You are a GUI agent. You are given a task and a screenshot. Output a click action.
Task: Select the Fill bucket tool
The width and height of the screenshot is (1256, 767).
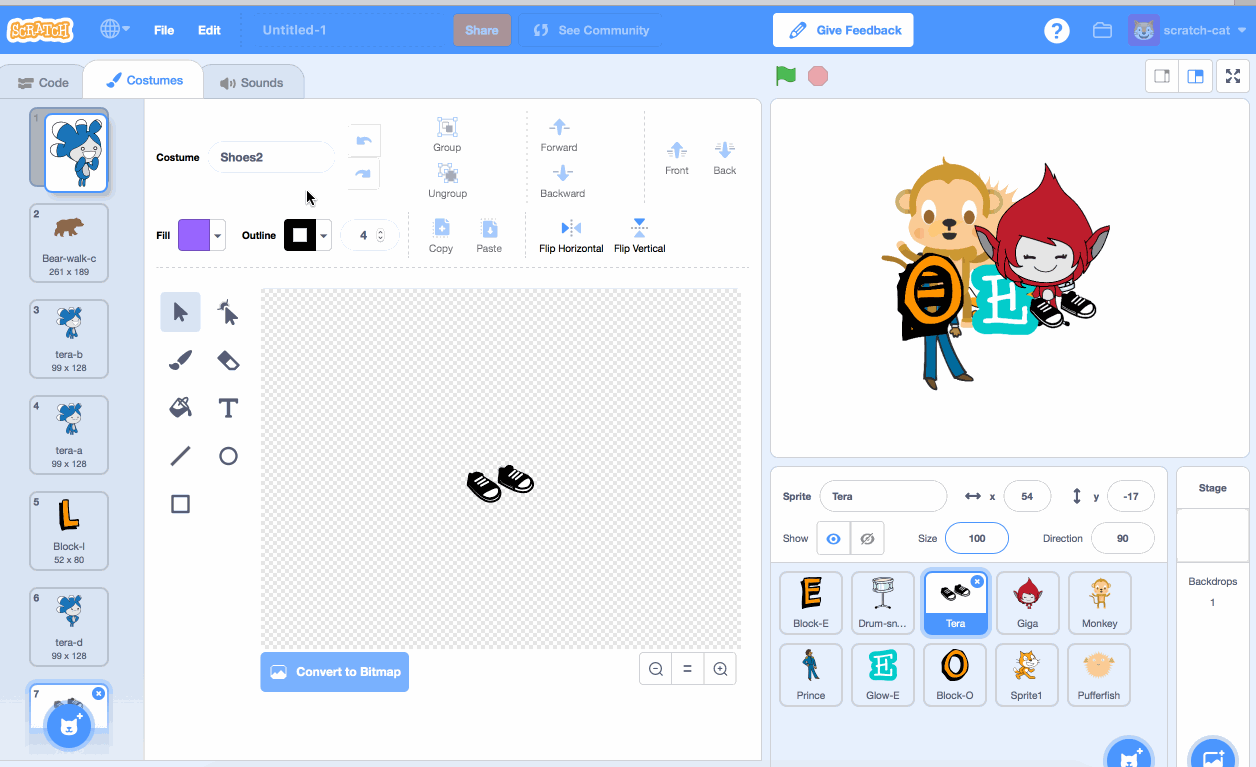(180, 408)
